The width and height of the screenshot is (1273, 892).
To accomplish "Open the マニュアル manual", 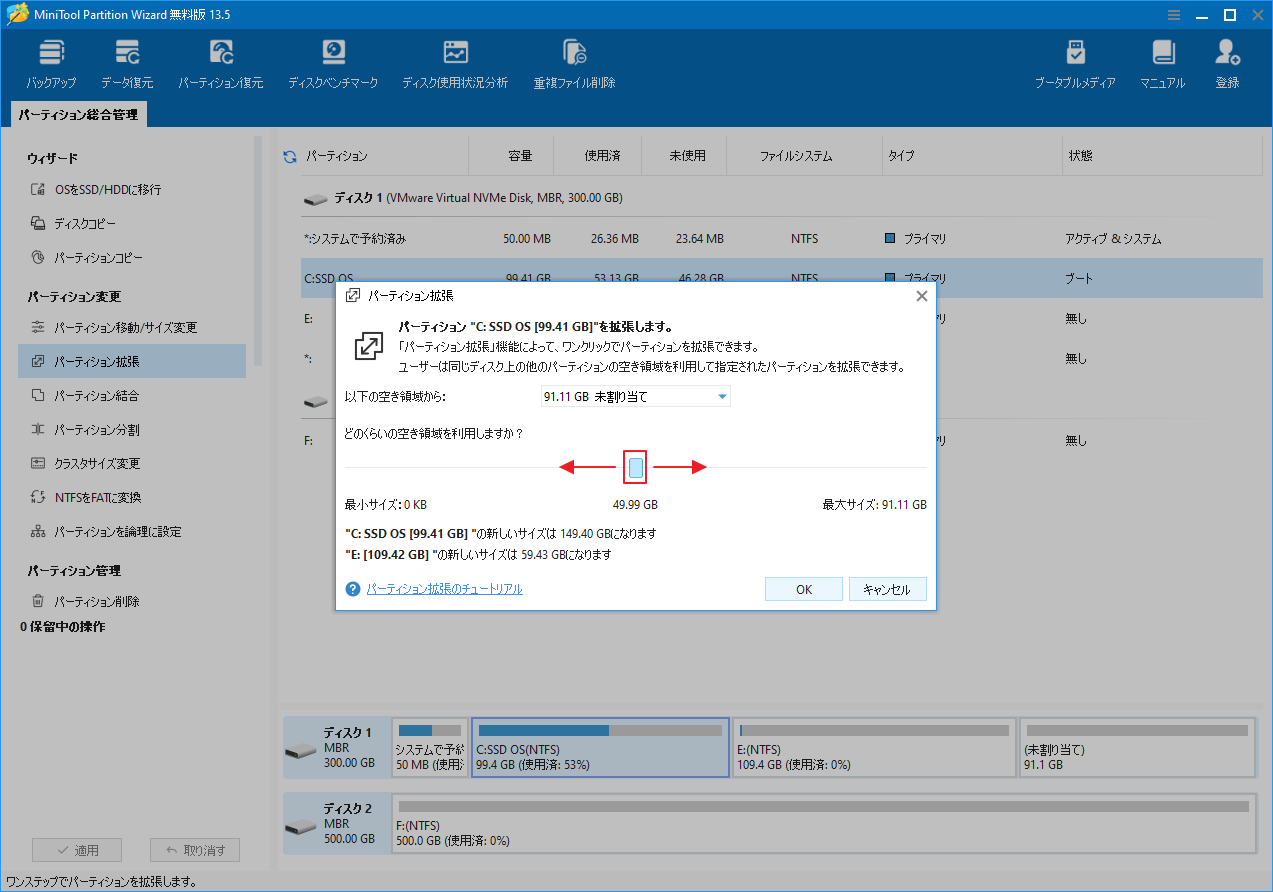I will point(1161,60).
